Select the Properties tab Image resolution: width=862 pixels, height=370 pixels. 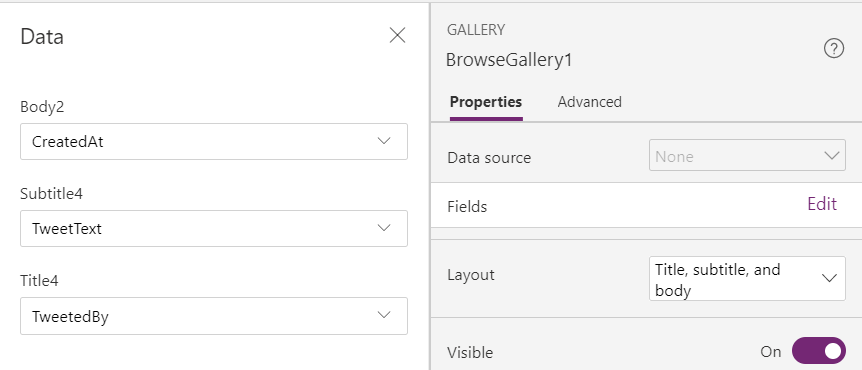[486, 102]
